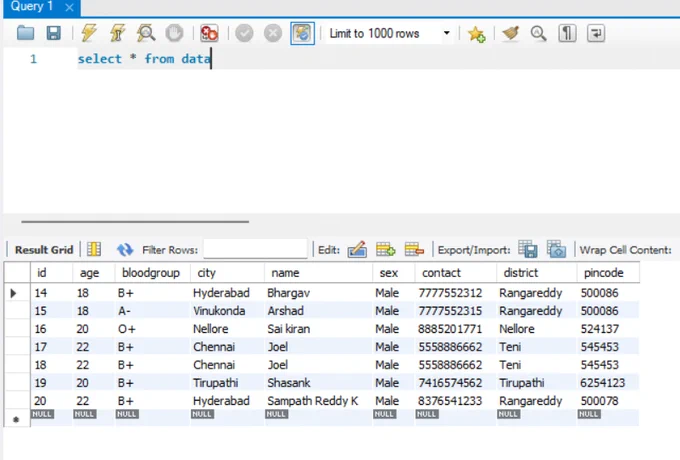Screen dimensions: 680x460
Task: Save snippet with star icon
Action: [x=476, y=33]
